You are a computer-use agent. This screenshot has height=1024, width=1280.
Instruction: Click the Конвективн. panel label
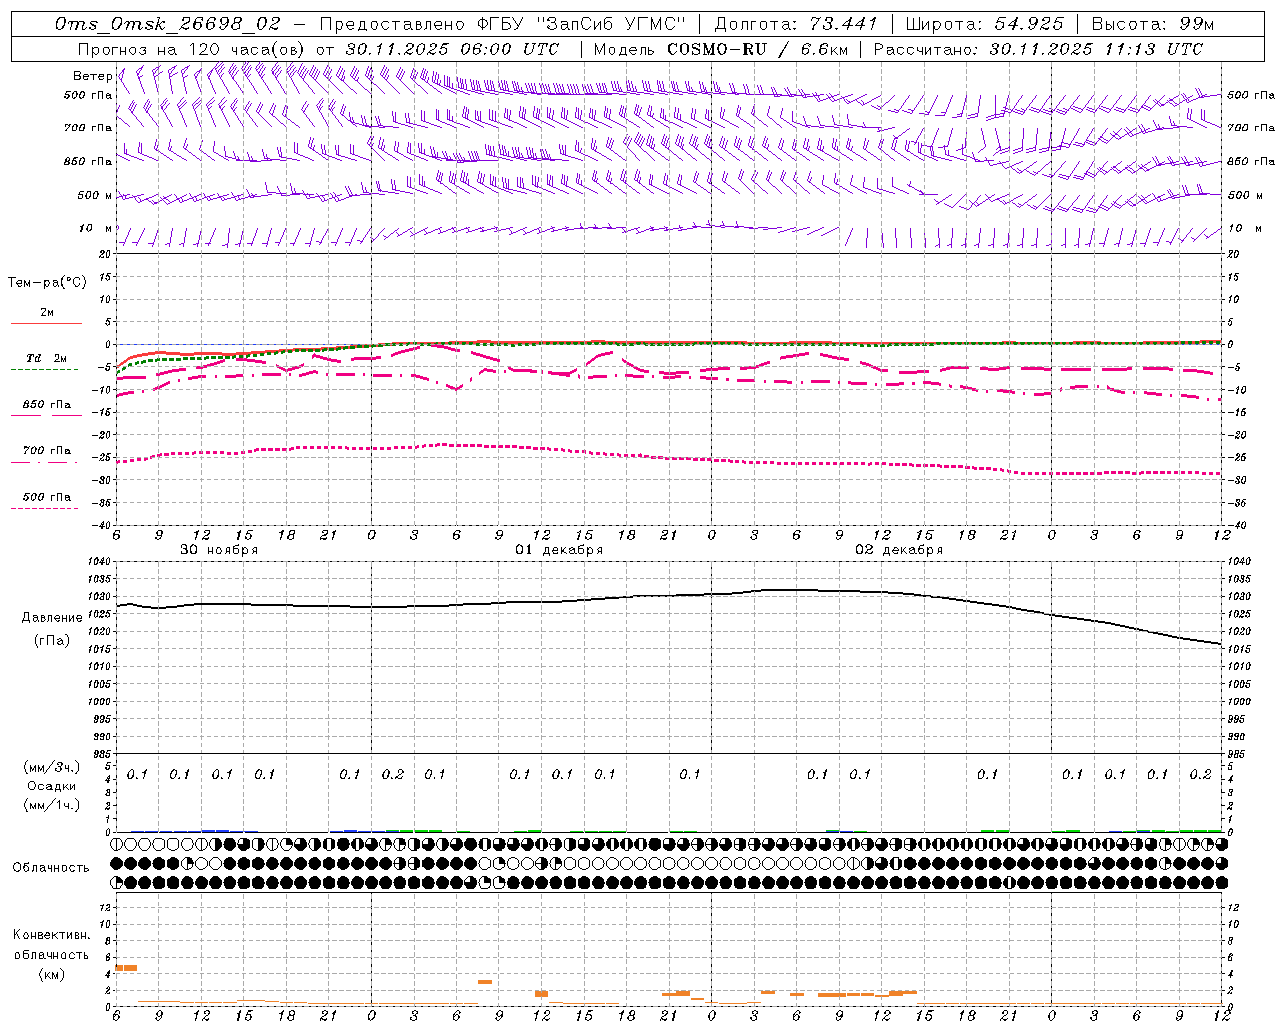pos(51,935)
